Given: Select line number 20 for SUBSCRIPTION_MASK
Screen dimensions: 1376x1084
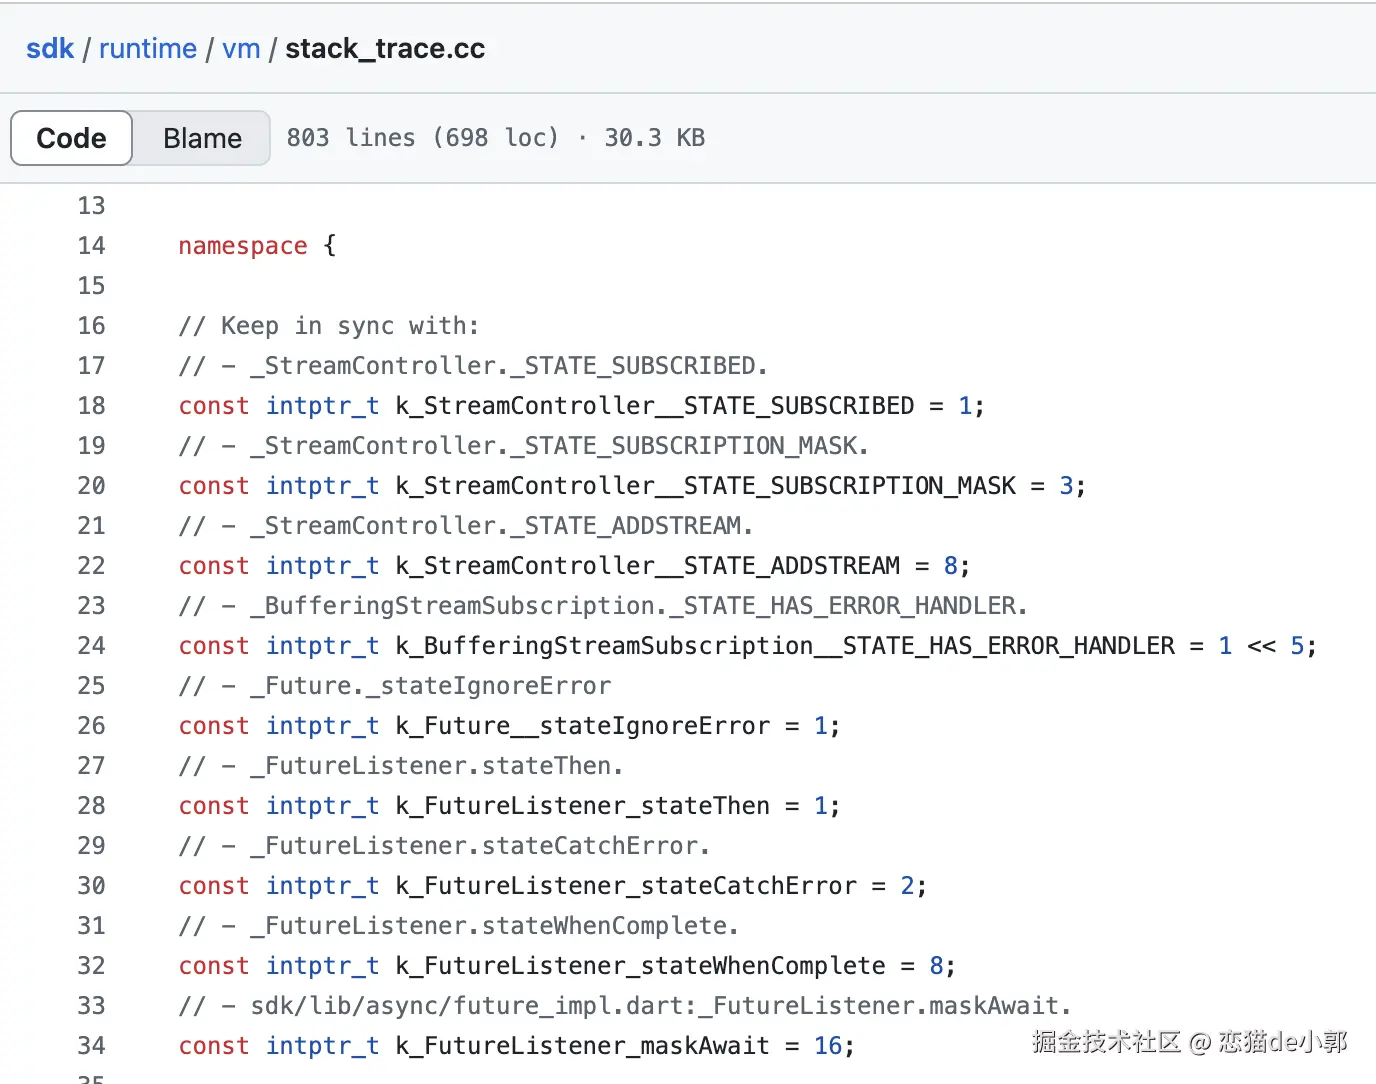Looking at the screenshot, I should 91,486.
